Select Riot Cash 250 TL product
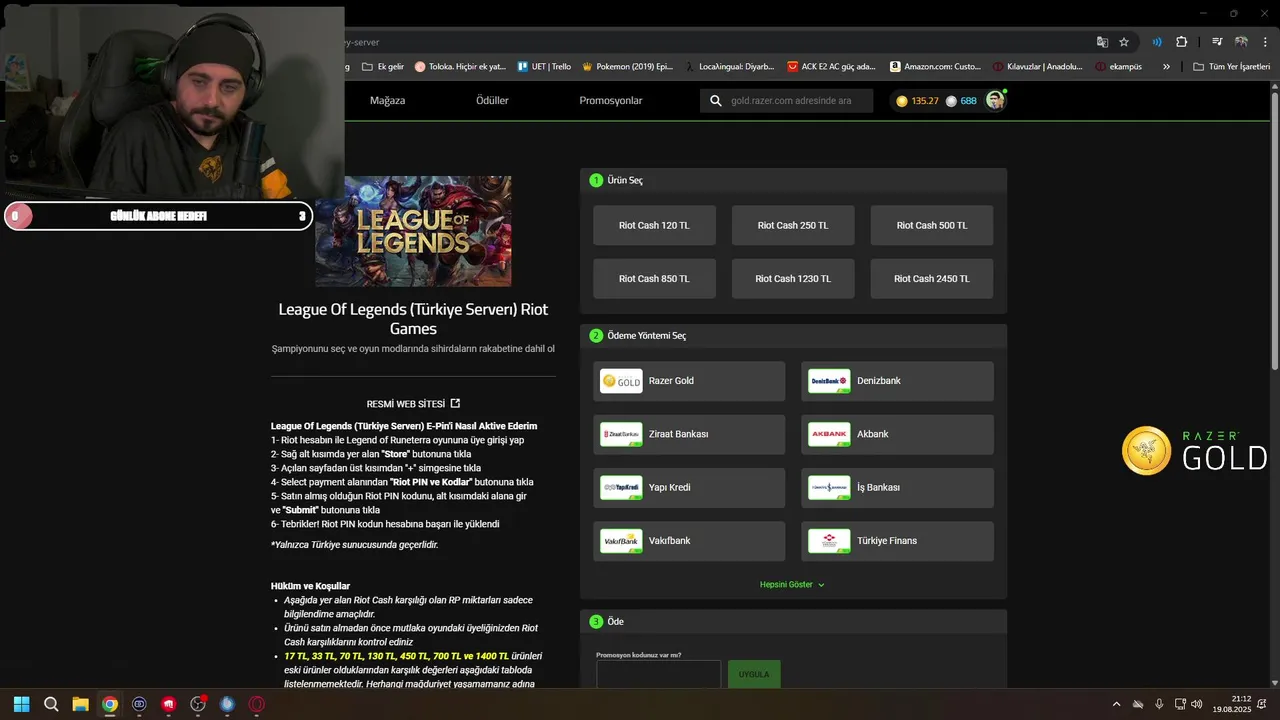Image resolution: width=1280 pixels, height=720 pixels. point(793,225)
